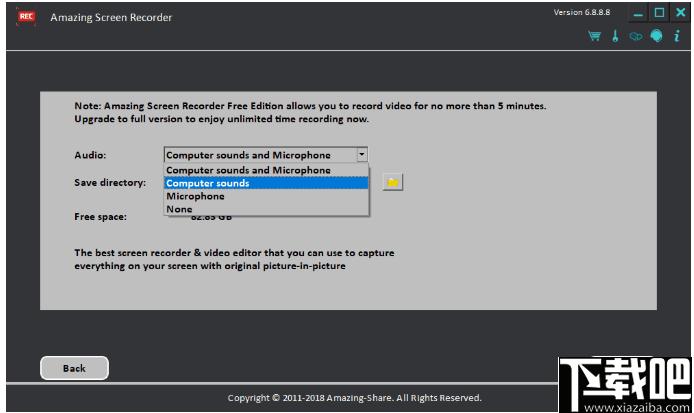Collapse the Audio dropdown via arrow button
Viewport: 694px width, 413px height.
pyautogui.click(x=362, y=154)
